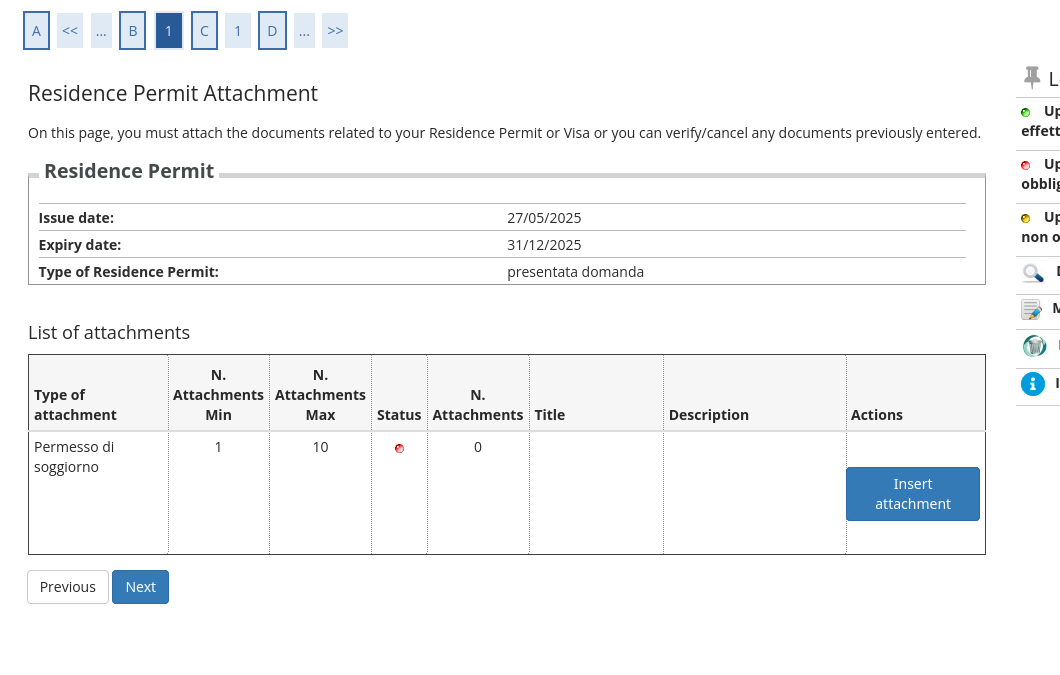Click the pushpin icon in the legend header
The image size is (1060, 675).
pos(1032,78)
